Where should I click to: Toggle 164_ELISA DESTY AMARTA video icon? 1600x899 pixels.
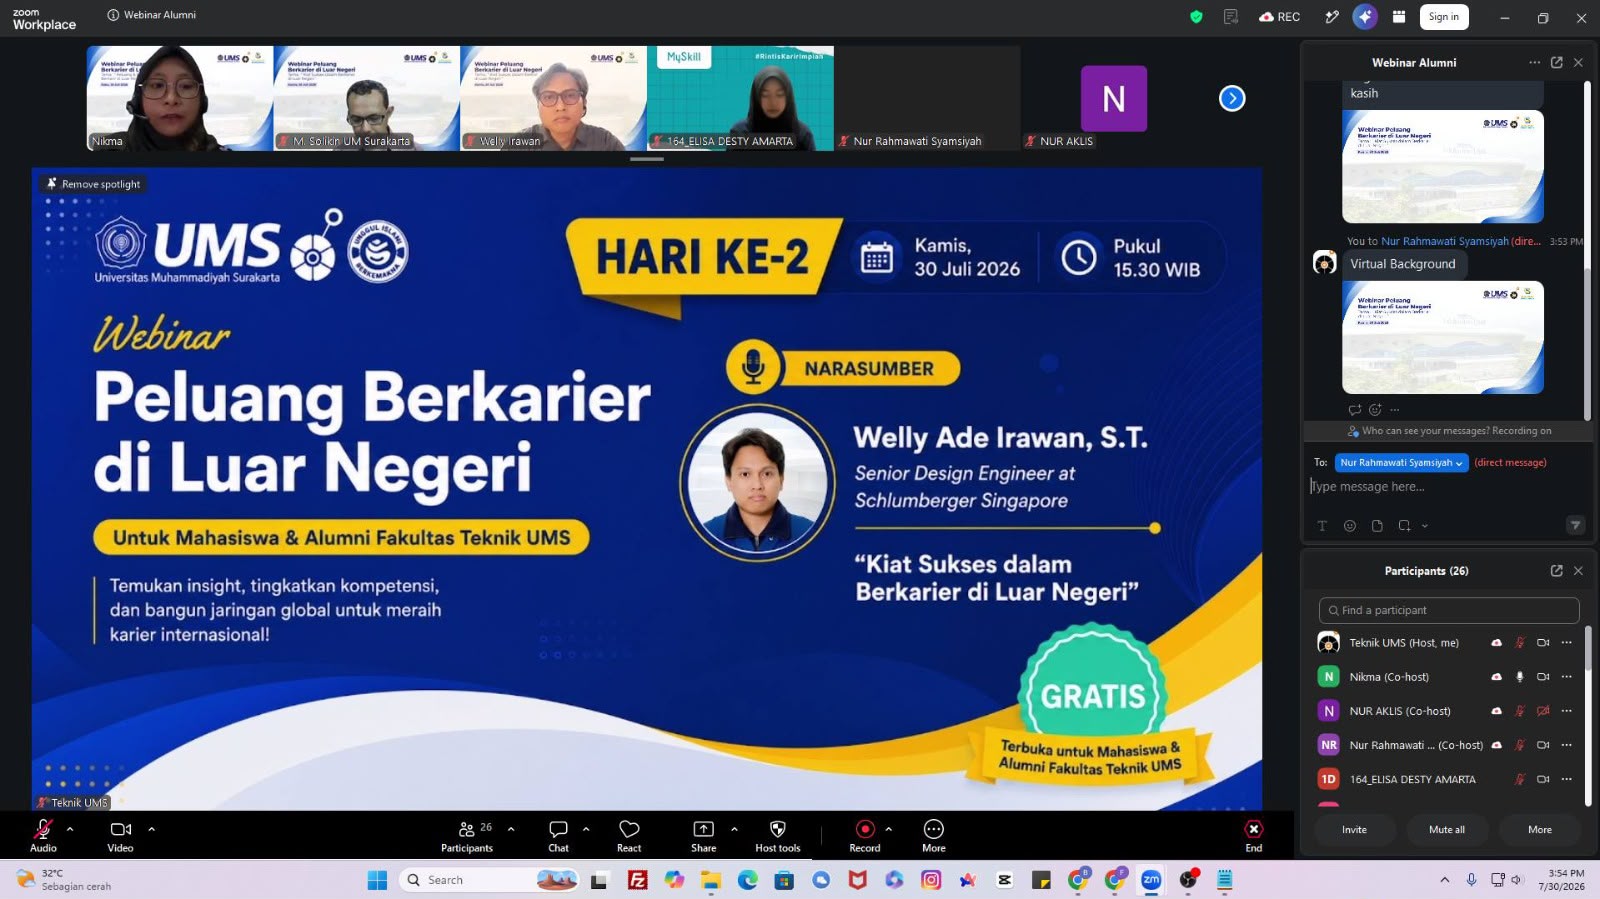[1543, 779]
